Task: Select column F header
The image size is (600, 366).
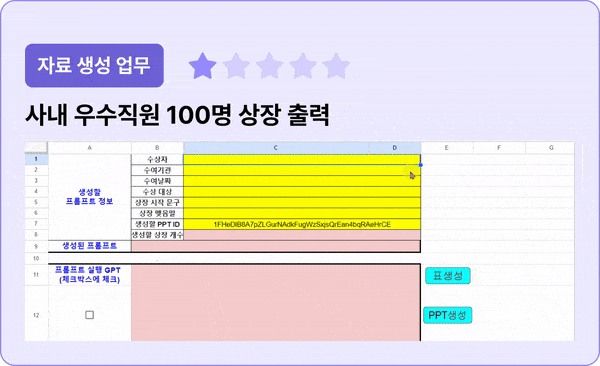Action: [x=499, y=148]
